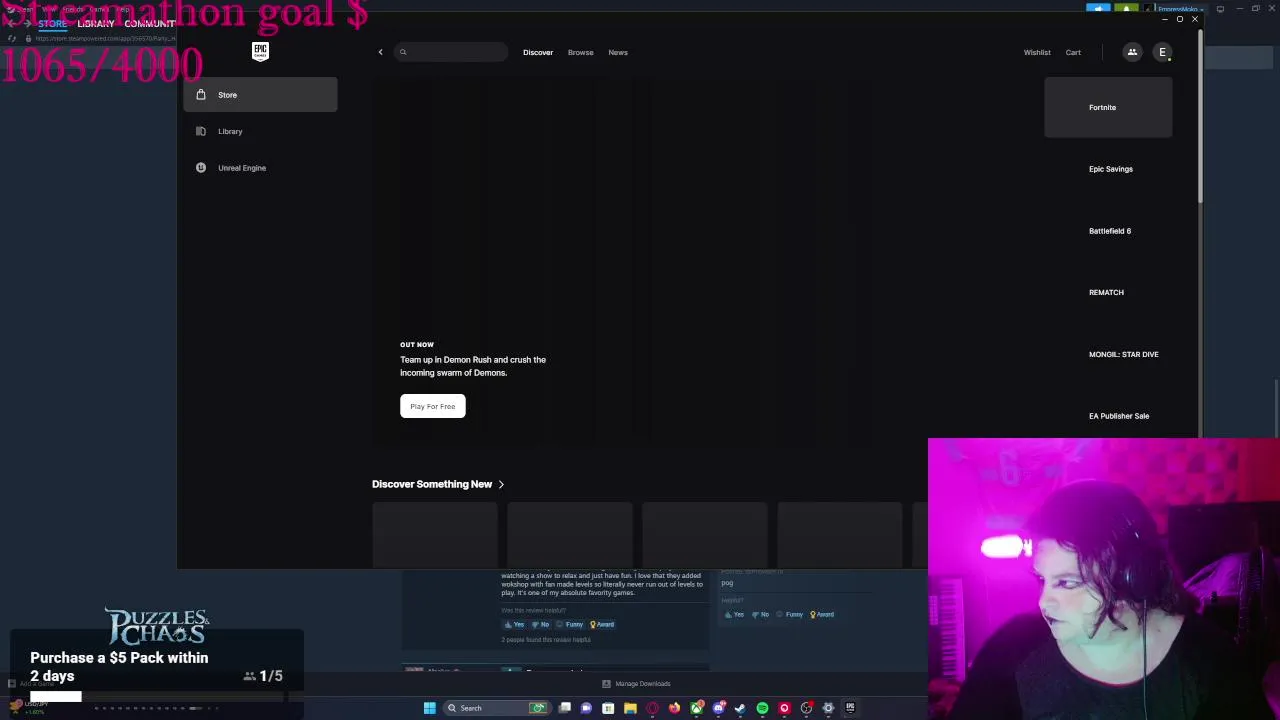
Task: Open the Epic account profile avatar
Action: [1162, 52]
